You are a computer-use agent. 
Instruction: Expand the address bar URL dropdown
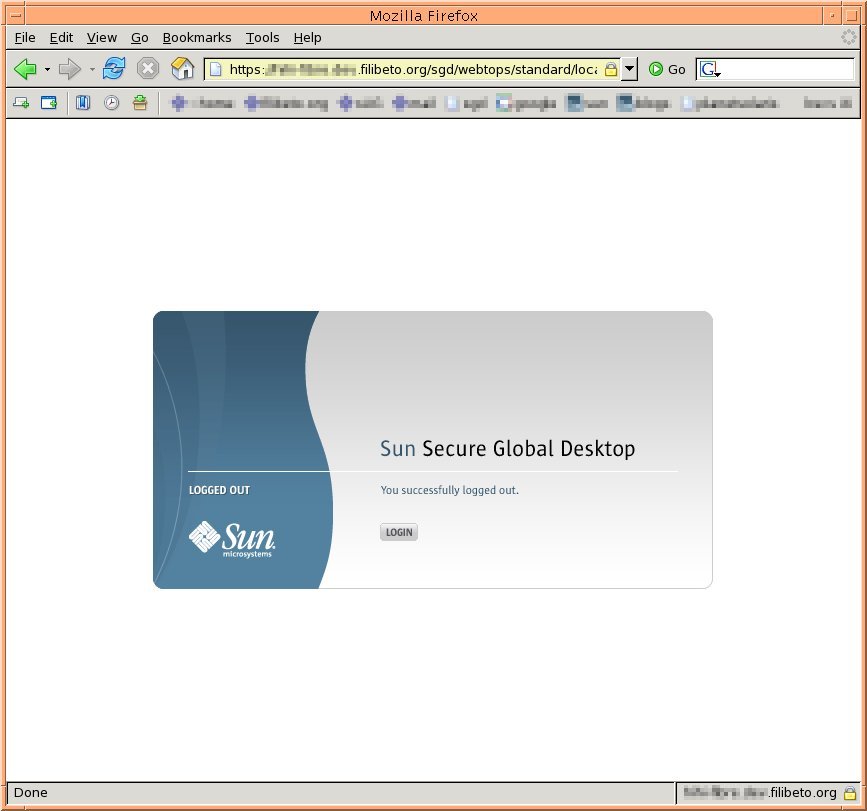point(629,69)
